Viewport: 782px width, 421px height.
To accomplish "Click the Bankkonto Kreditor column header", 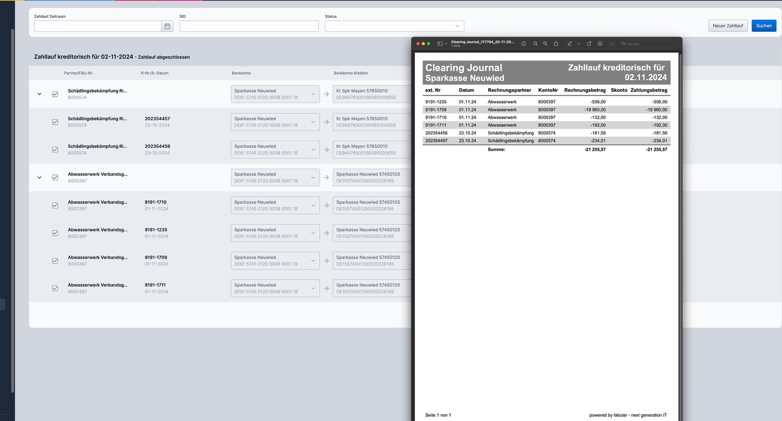I will tap(351, 73).
